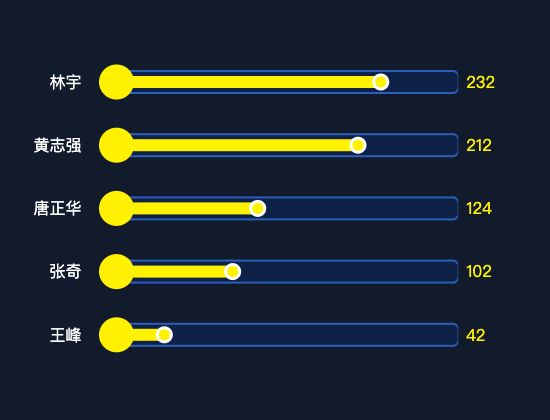Image resolution: width=550 pixels, height=420 pixels.
Task: Click the white-ringed end marker on 张奇's bar
Action: (x=233, y=272)
